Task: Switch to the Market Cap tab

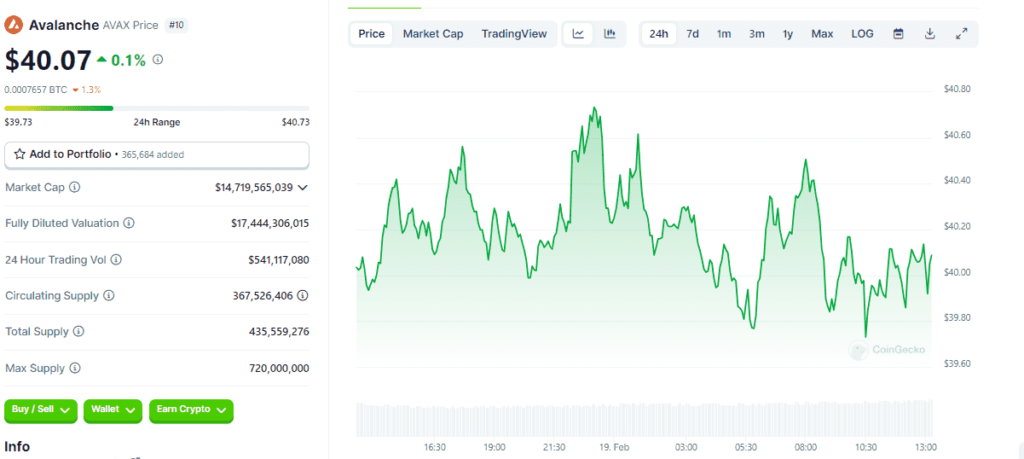Action: (x=433, y=34)
